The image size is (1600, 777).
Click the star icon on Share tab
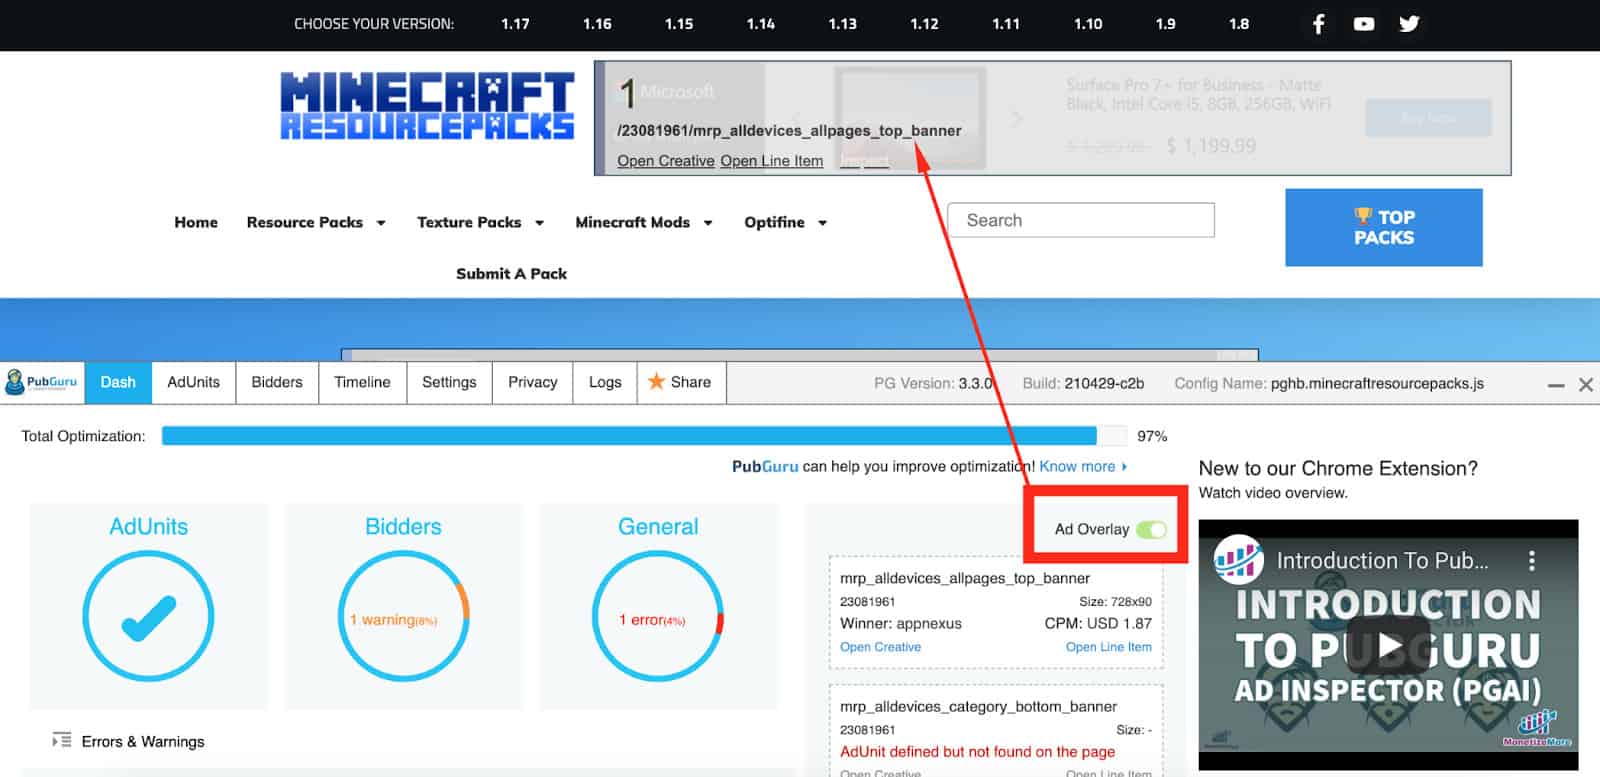[x=656, y=381]
